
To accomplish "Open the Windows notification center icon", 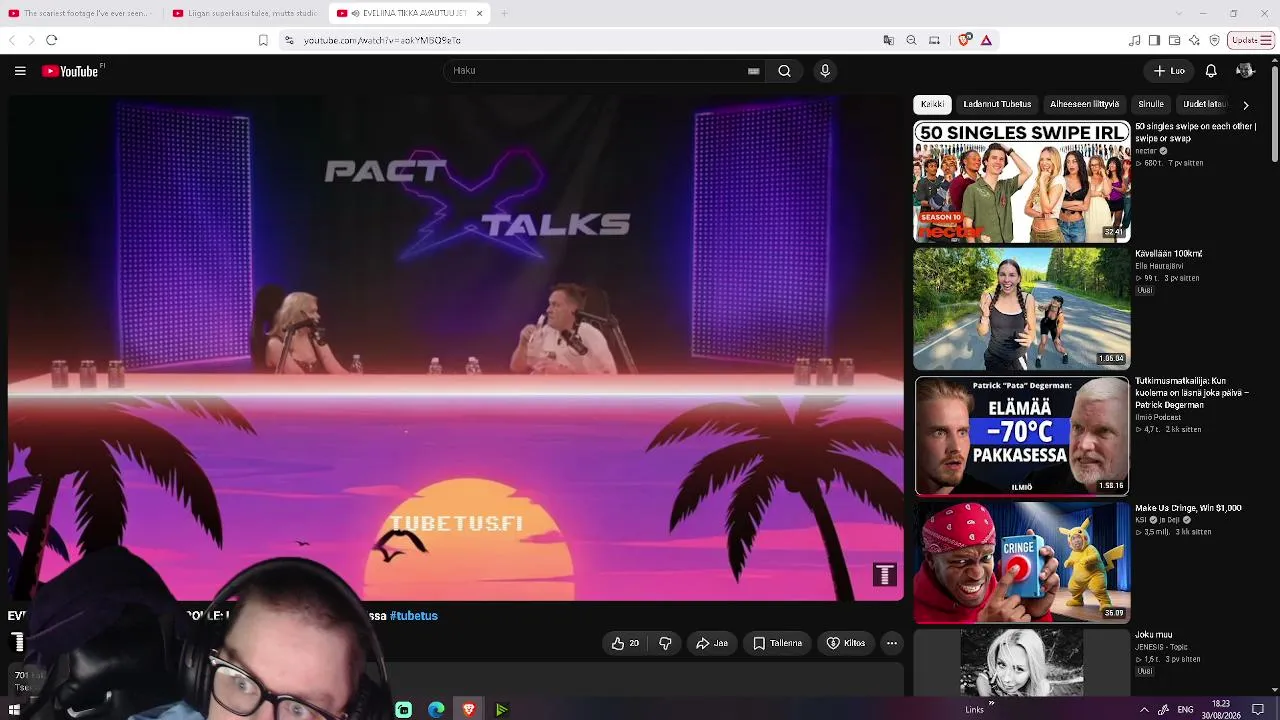I will coord(1258,710).
